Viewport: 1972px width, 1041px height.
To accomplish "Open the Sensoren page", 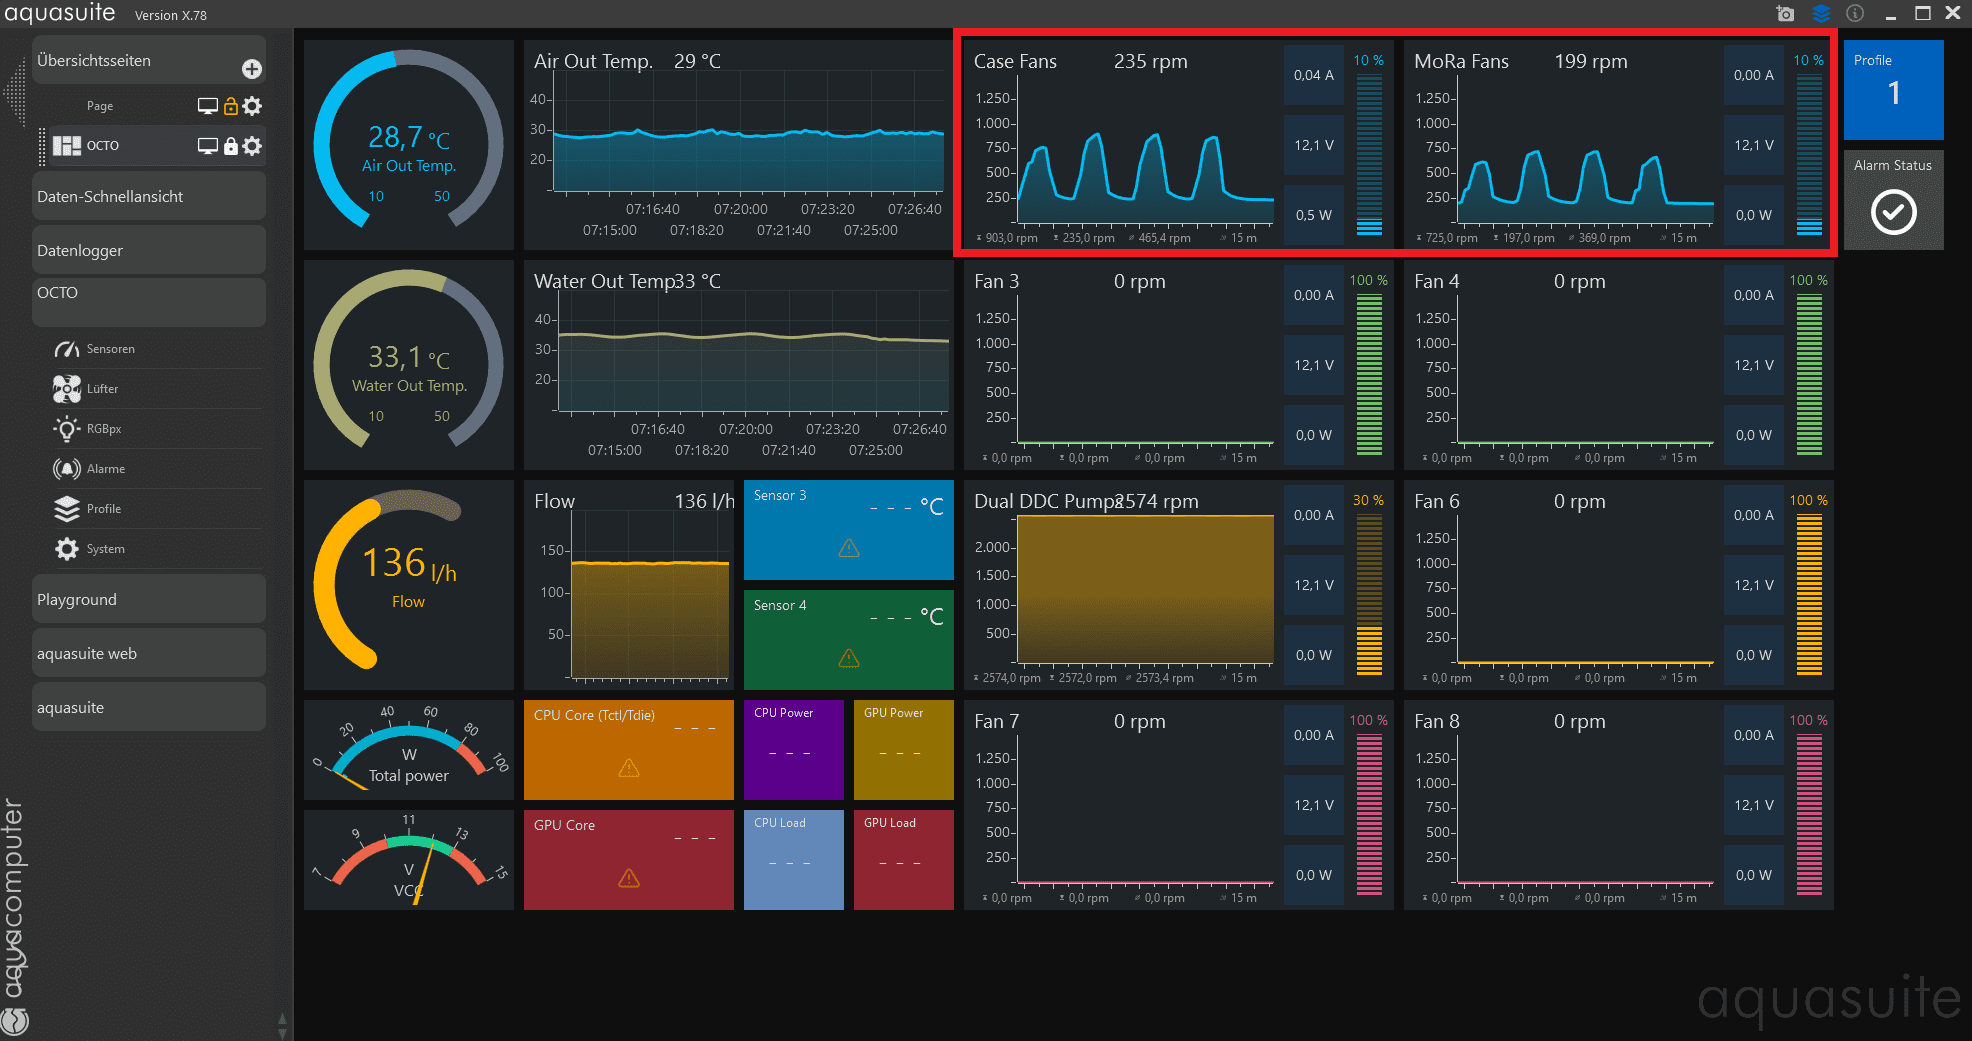I will [x=157, y=349].
